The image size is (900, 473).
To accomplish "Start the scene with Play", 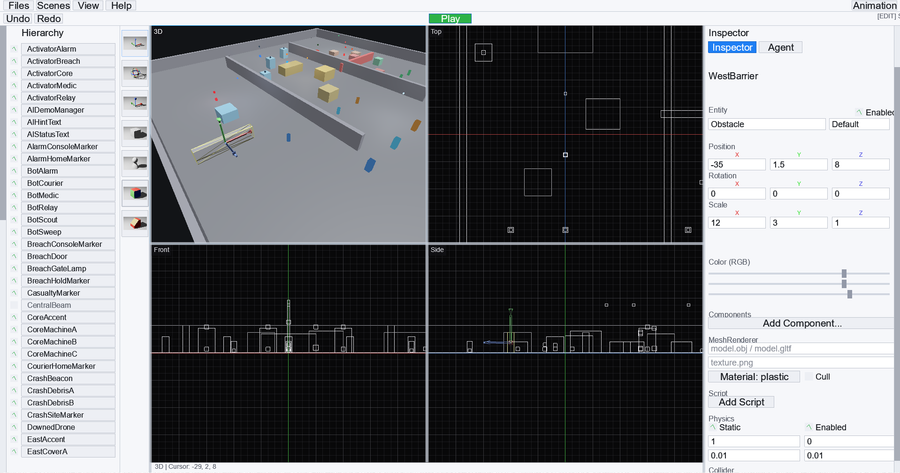I will 450,18.
